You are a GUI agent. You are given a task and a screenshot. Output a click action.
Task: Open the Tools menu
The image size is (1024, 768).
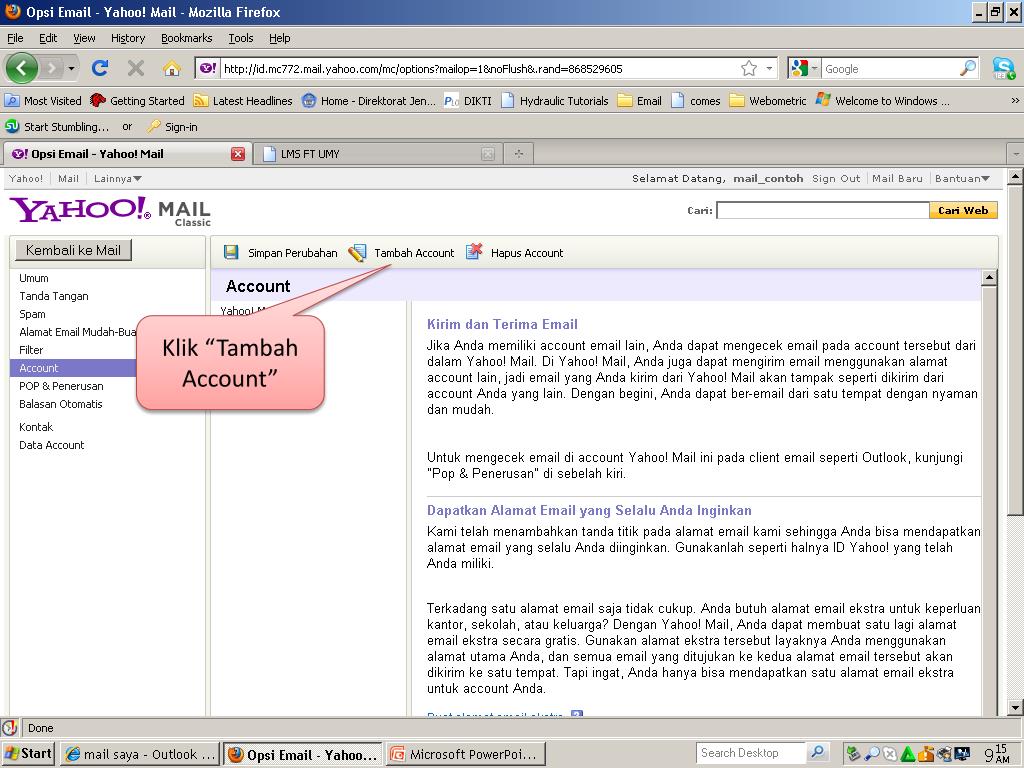coord(240,38)
